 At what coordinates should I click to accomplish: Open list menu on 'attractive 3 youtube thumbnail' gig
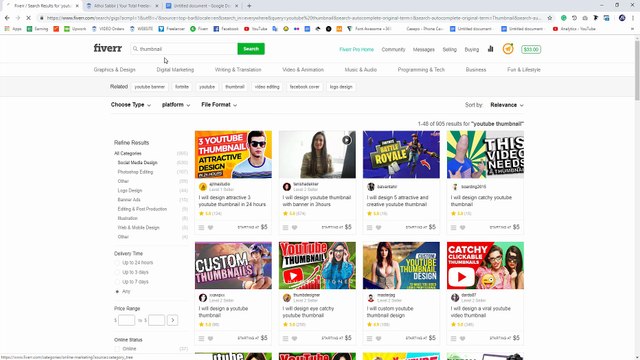click(x=201, y=227)
